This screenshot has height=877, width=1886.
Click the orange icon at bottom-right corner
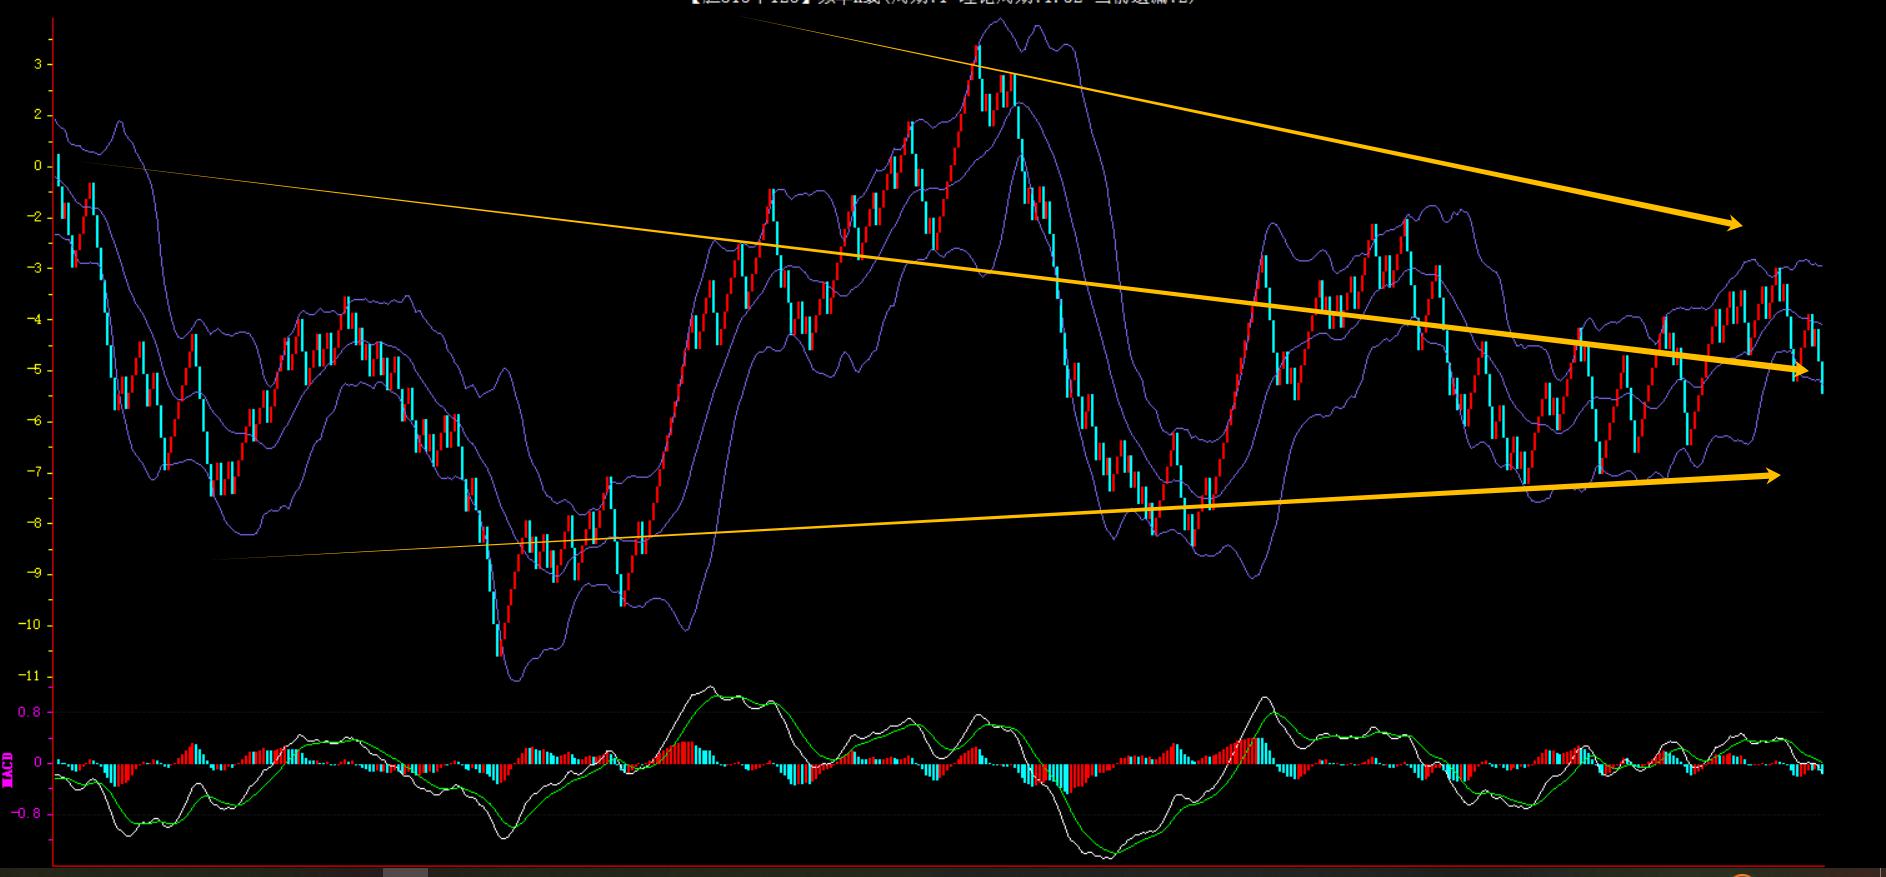click(x=1742, y=874)
